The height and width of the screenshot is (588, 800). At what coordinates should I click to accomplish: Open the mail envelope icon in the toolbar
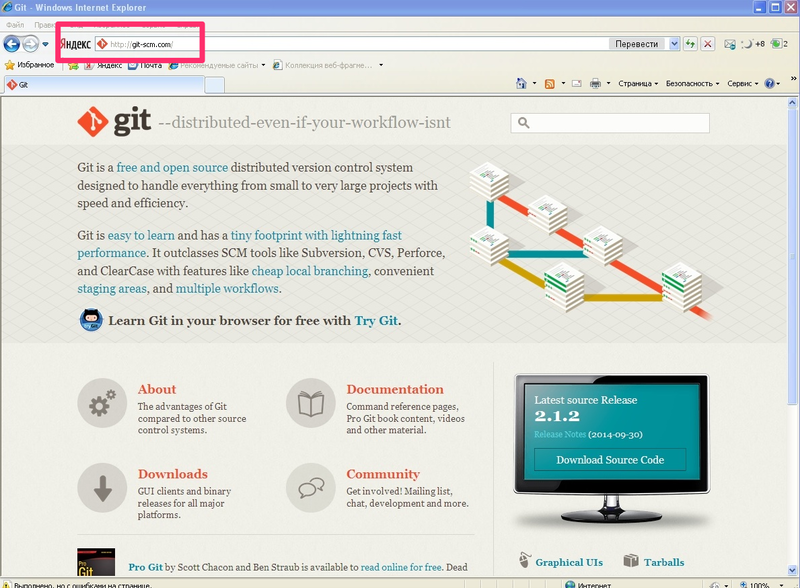pyautogui.click(x=730, y=44)
